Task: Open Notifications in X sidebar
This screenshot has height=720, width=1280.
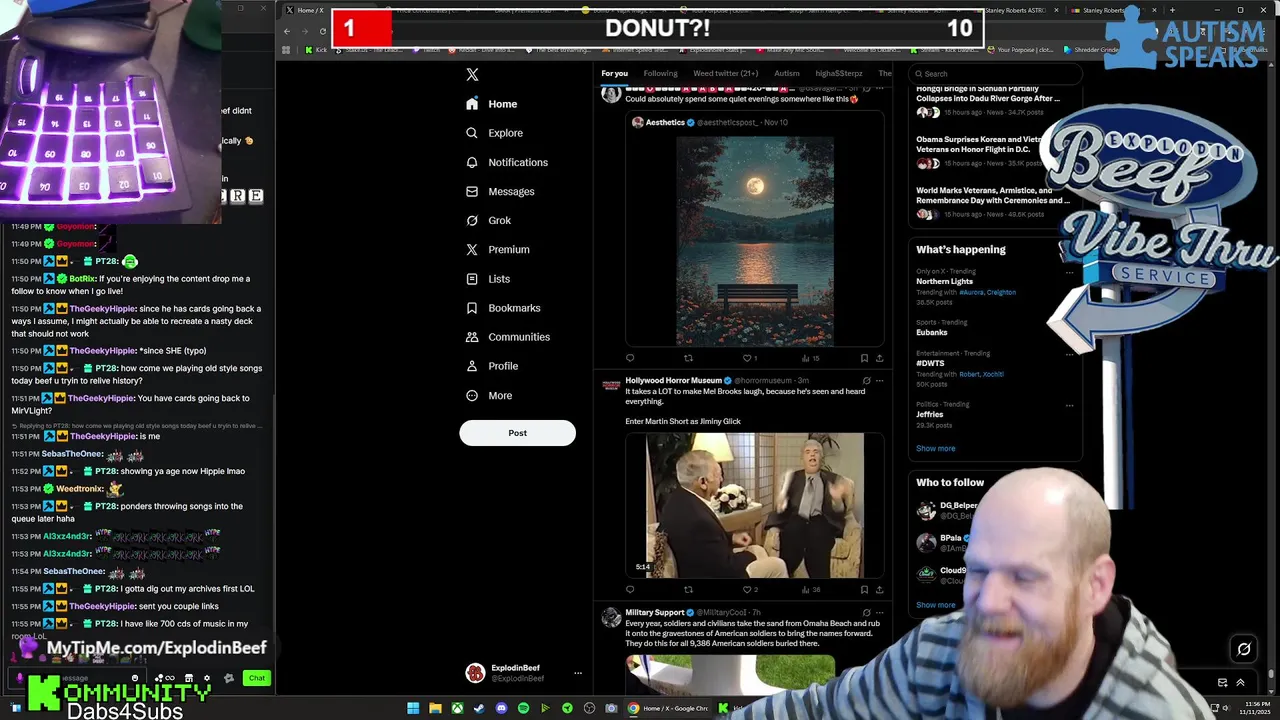Action: [x=507, y=162]
